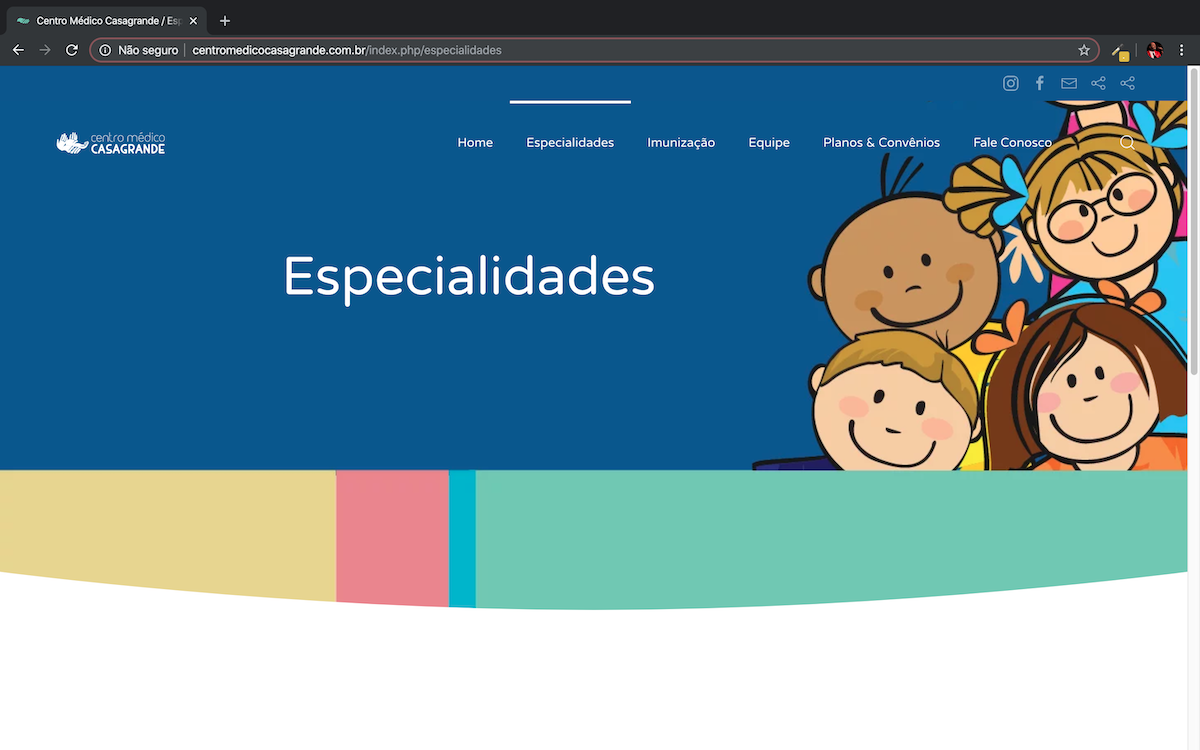Go back to the previous page
1200x750 pixels.
(18, 50)
